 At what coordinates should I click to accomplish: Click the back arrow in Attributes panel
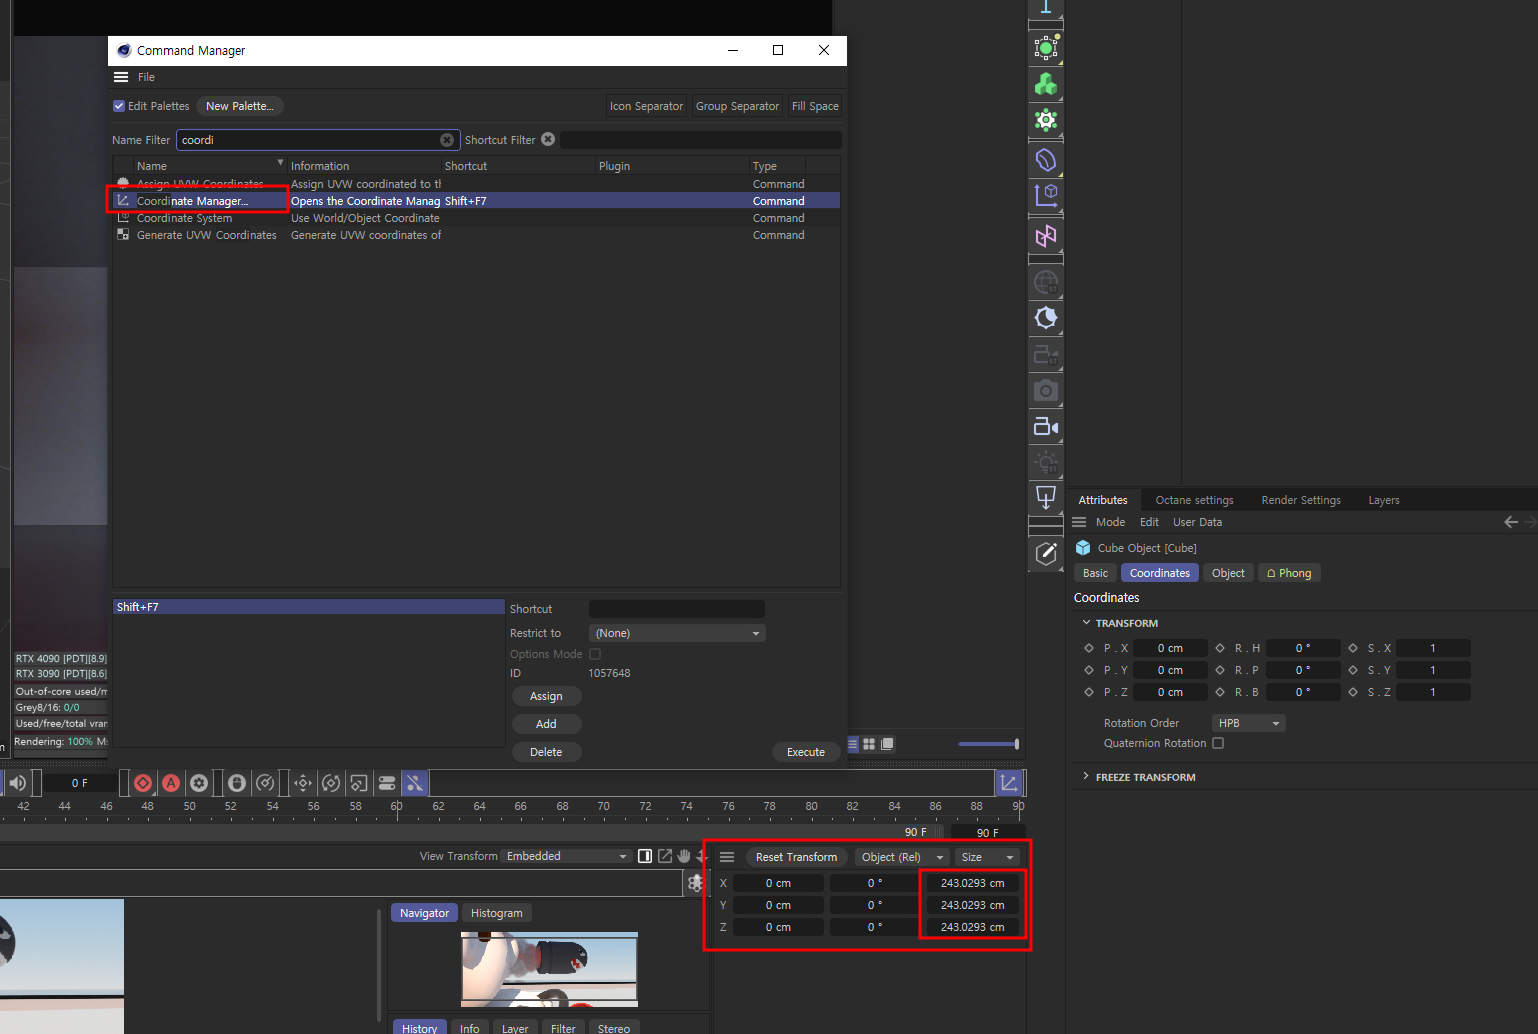[1511, 522]
